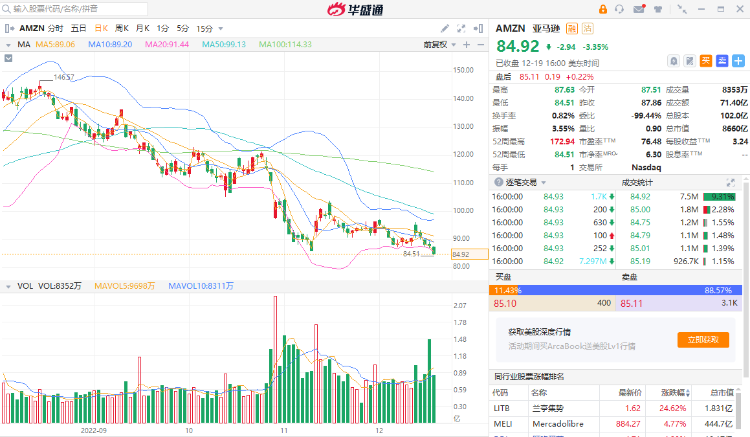Click bid price 85.10
750x437 pixels.
[505, 303]
